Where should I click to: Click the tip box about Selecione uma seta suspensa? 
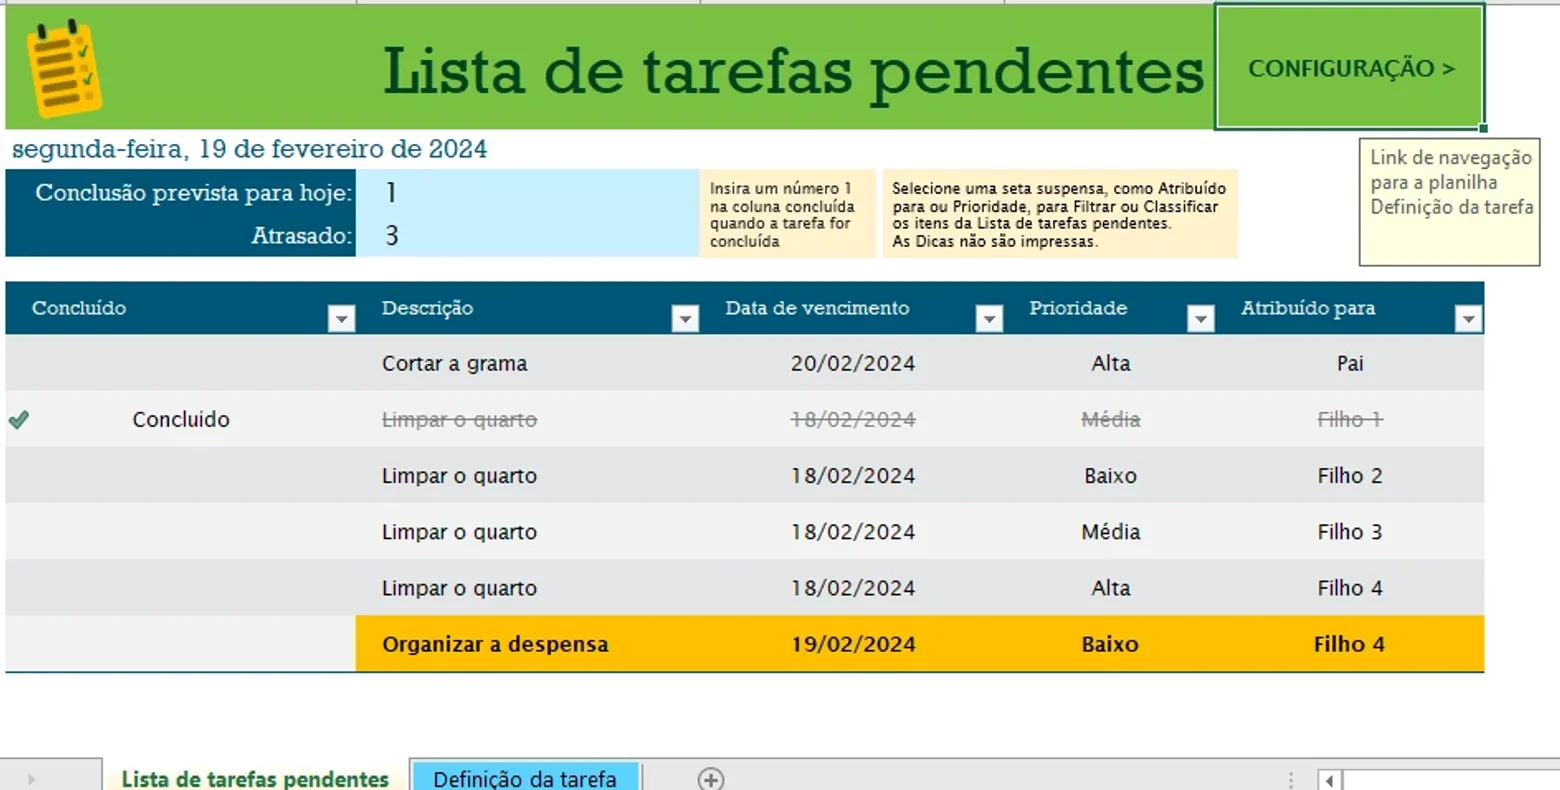pyautogui.click(x=1060, y=214)
